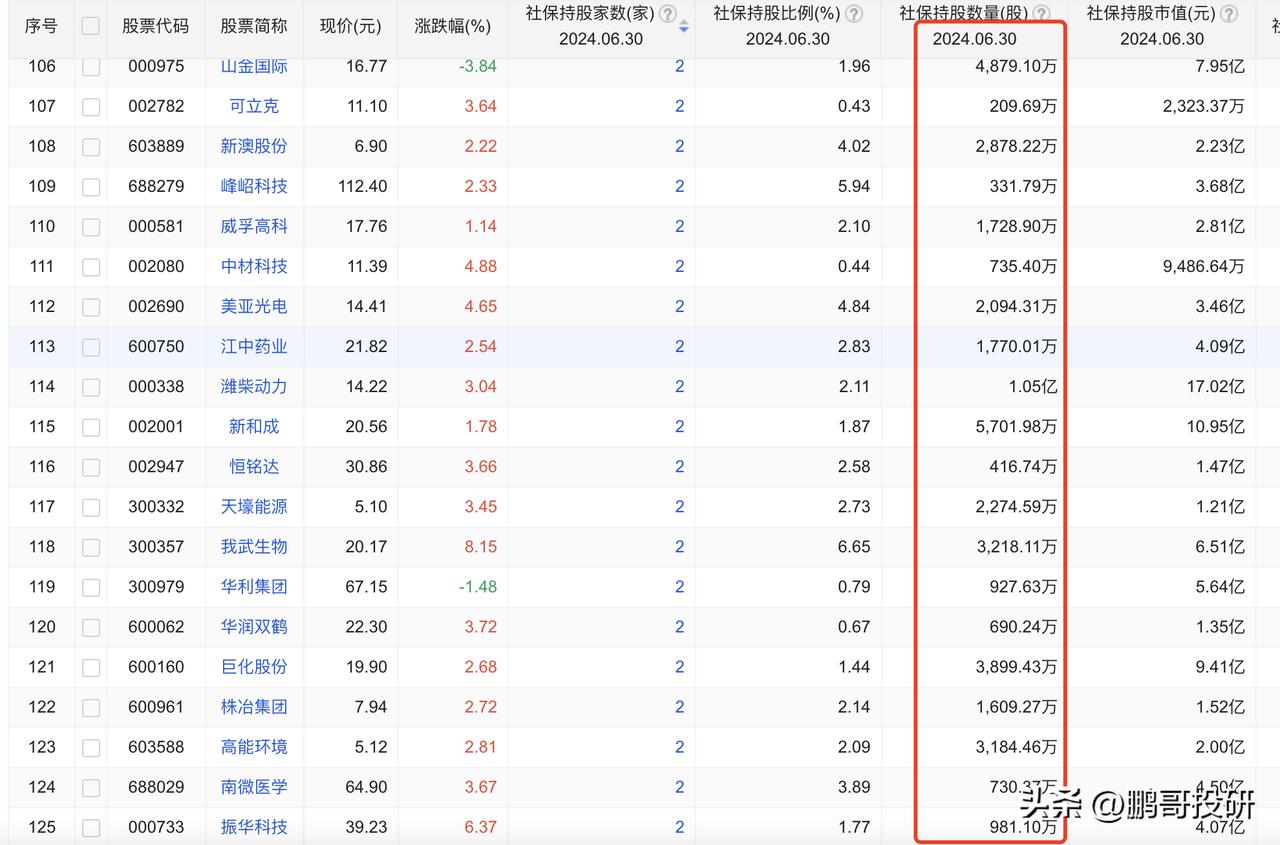Screen dimensions: 1280x845
Task: Open stock link 威孚高科
Action: (254, 226)
